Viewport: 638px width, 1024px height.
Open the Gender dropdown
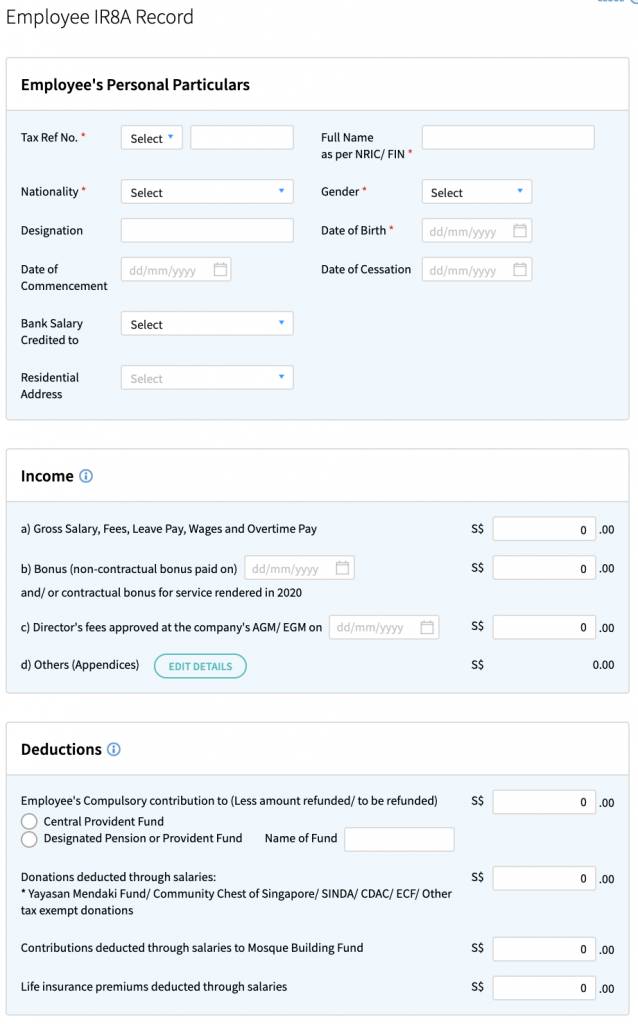pos(476,192)
